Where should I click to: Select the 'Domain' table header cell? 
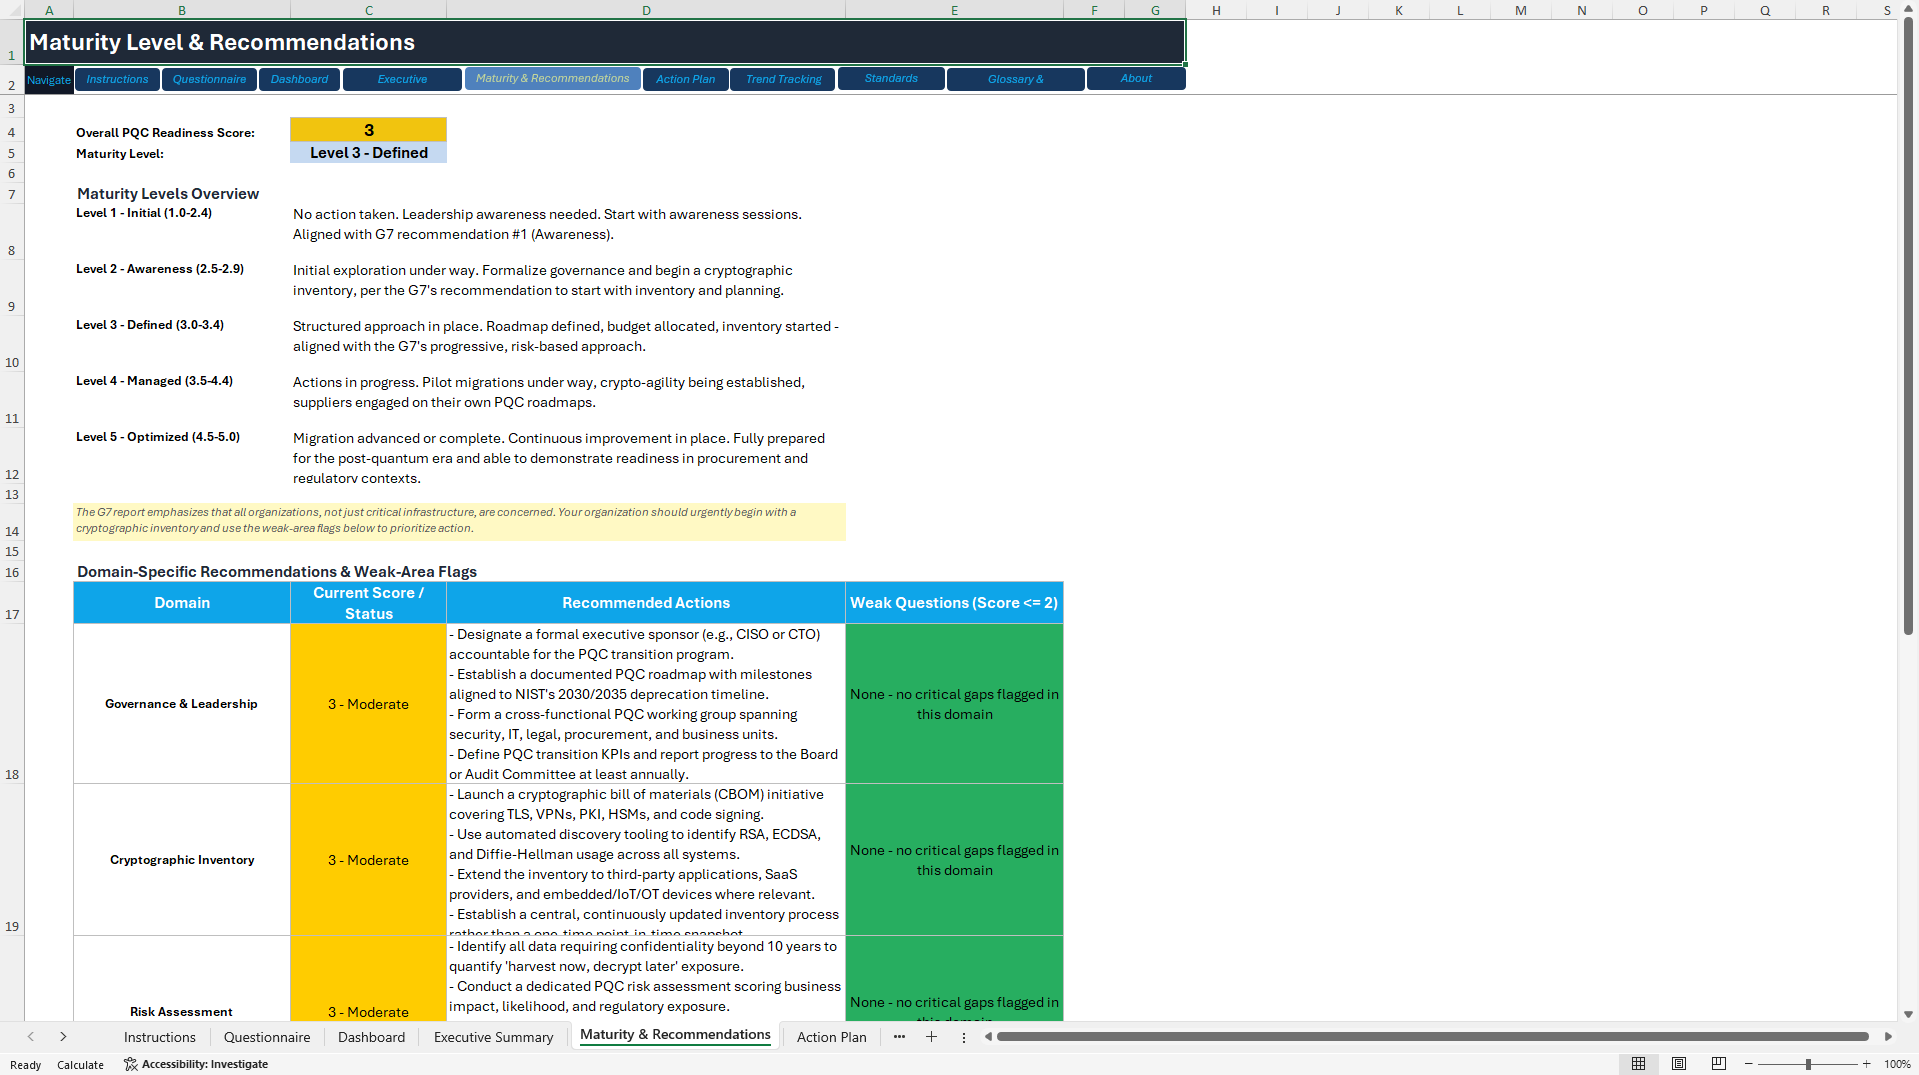coord(182,603)
